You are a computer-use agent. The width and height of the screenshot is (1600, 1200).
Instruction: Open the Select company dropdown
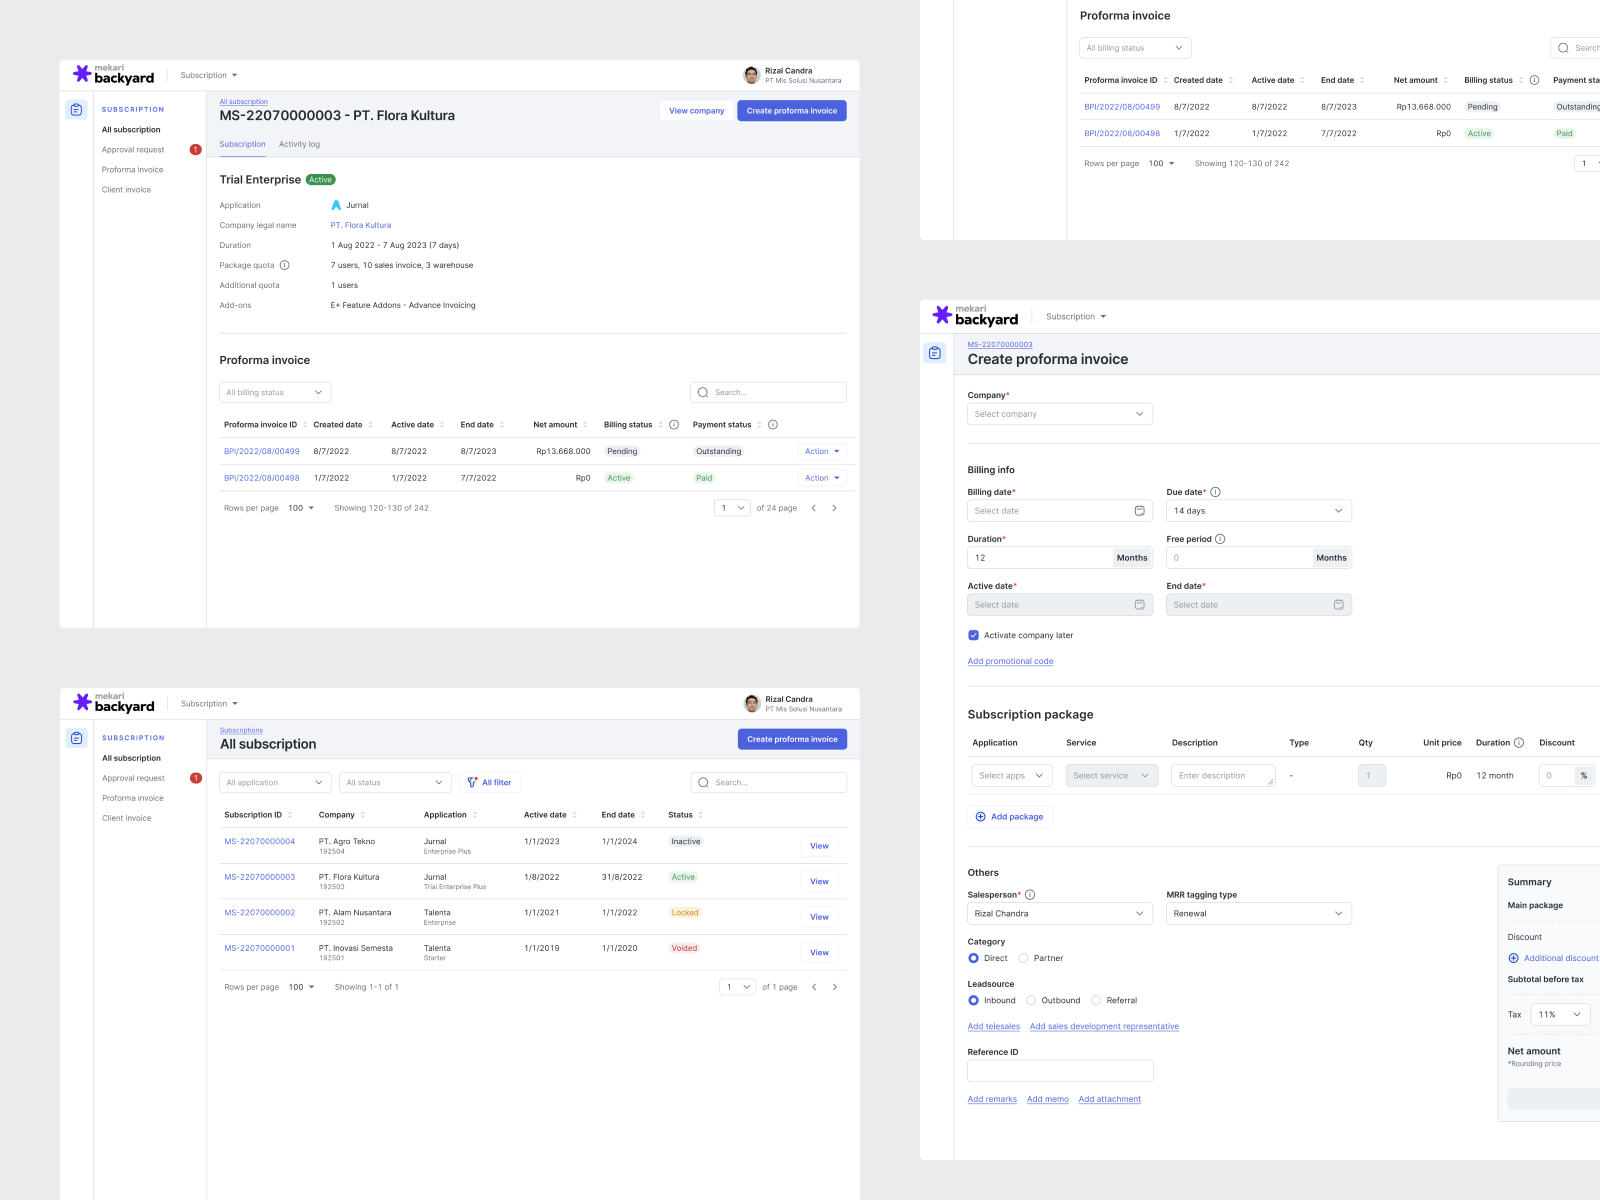click(1059, 414)
